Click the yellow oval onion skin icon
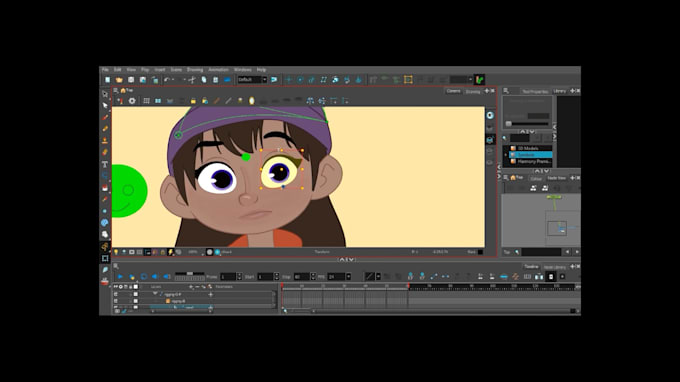The image size is (680, 382). pyautogui.click(x=252, y=101)
